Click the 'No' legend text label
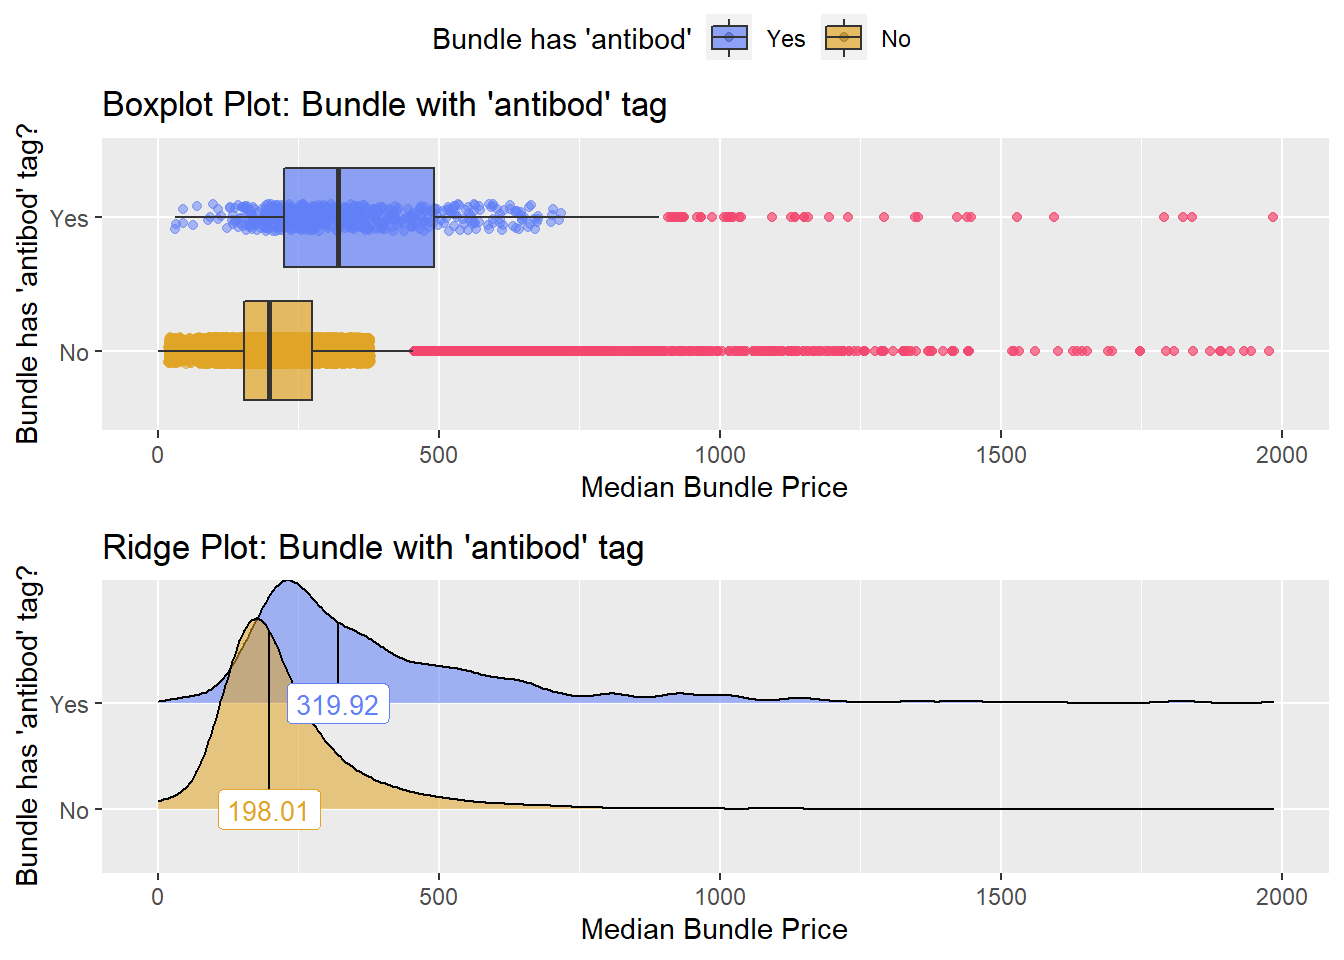Image resolution: width=1344 pixels, height=960 pixels. [896, 39]
